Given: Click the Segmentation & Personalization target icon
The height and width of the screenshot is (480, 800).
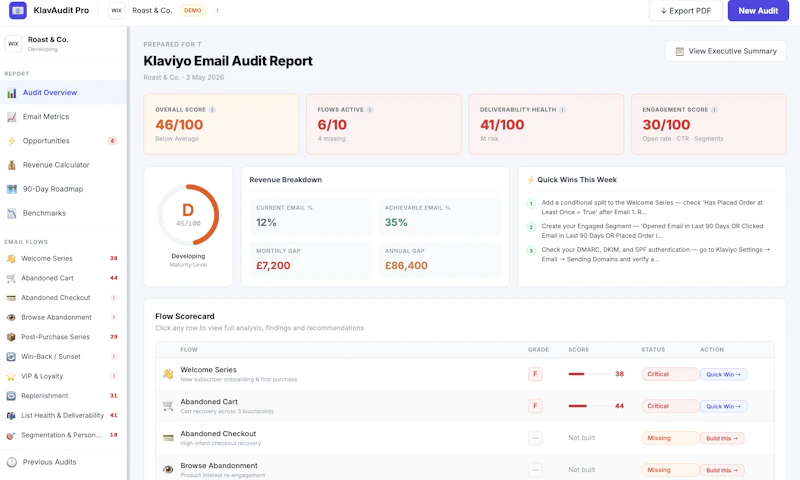Looking at the screenshot, I should pyautogui.click(x=11, y=435).
